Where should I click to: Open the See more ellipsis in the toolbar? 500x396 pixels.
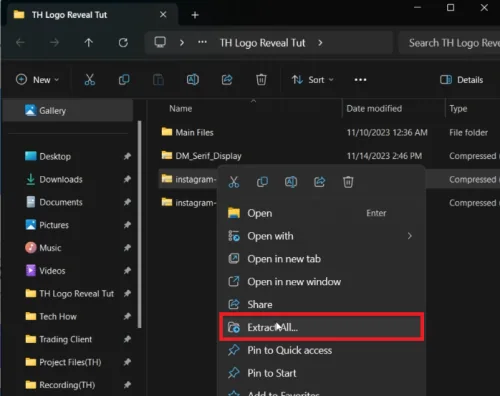pyautogui.click(x=360, y=80)
